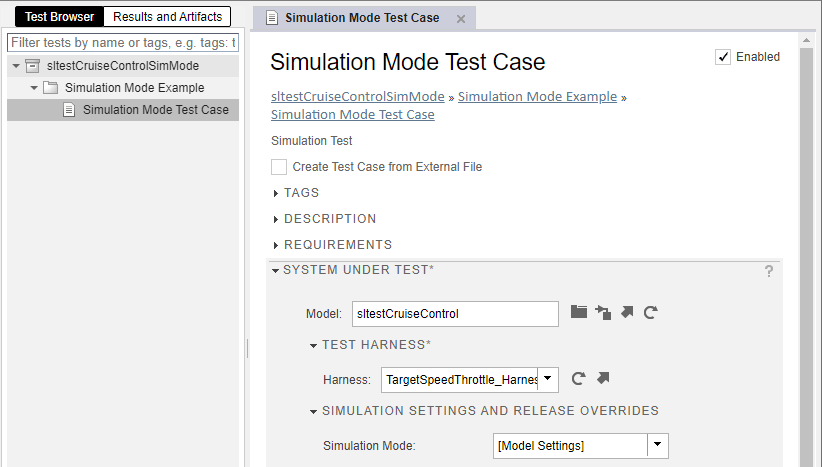Click the browse model folder icon
Image resolution: width=822 pixels, height=467 pixels.
579,313
